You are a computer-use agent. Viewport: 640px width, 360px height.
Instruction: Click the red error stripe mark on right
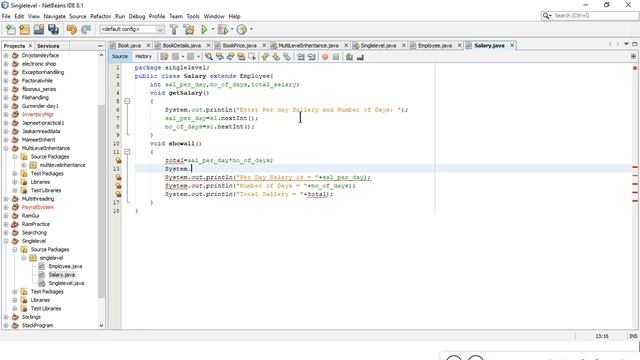tap(635, 68)
